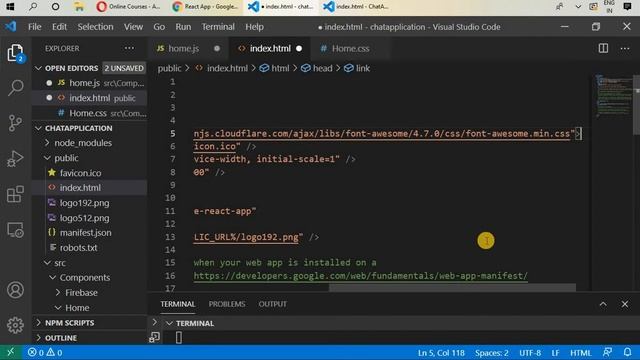
Task: Click the feedback icon in status bar
Action: click(607, 352)
